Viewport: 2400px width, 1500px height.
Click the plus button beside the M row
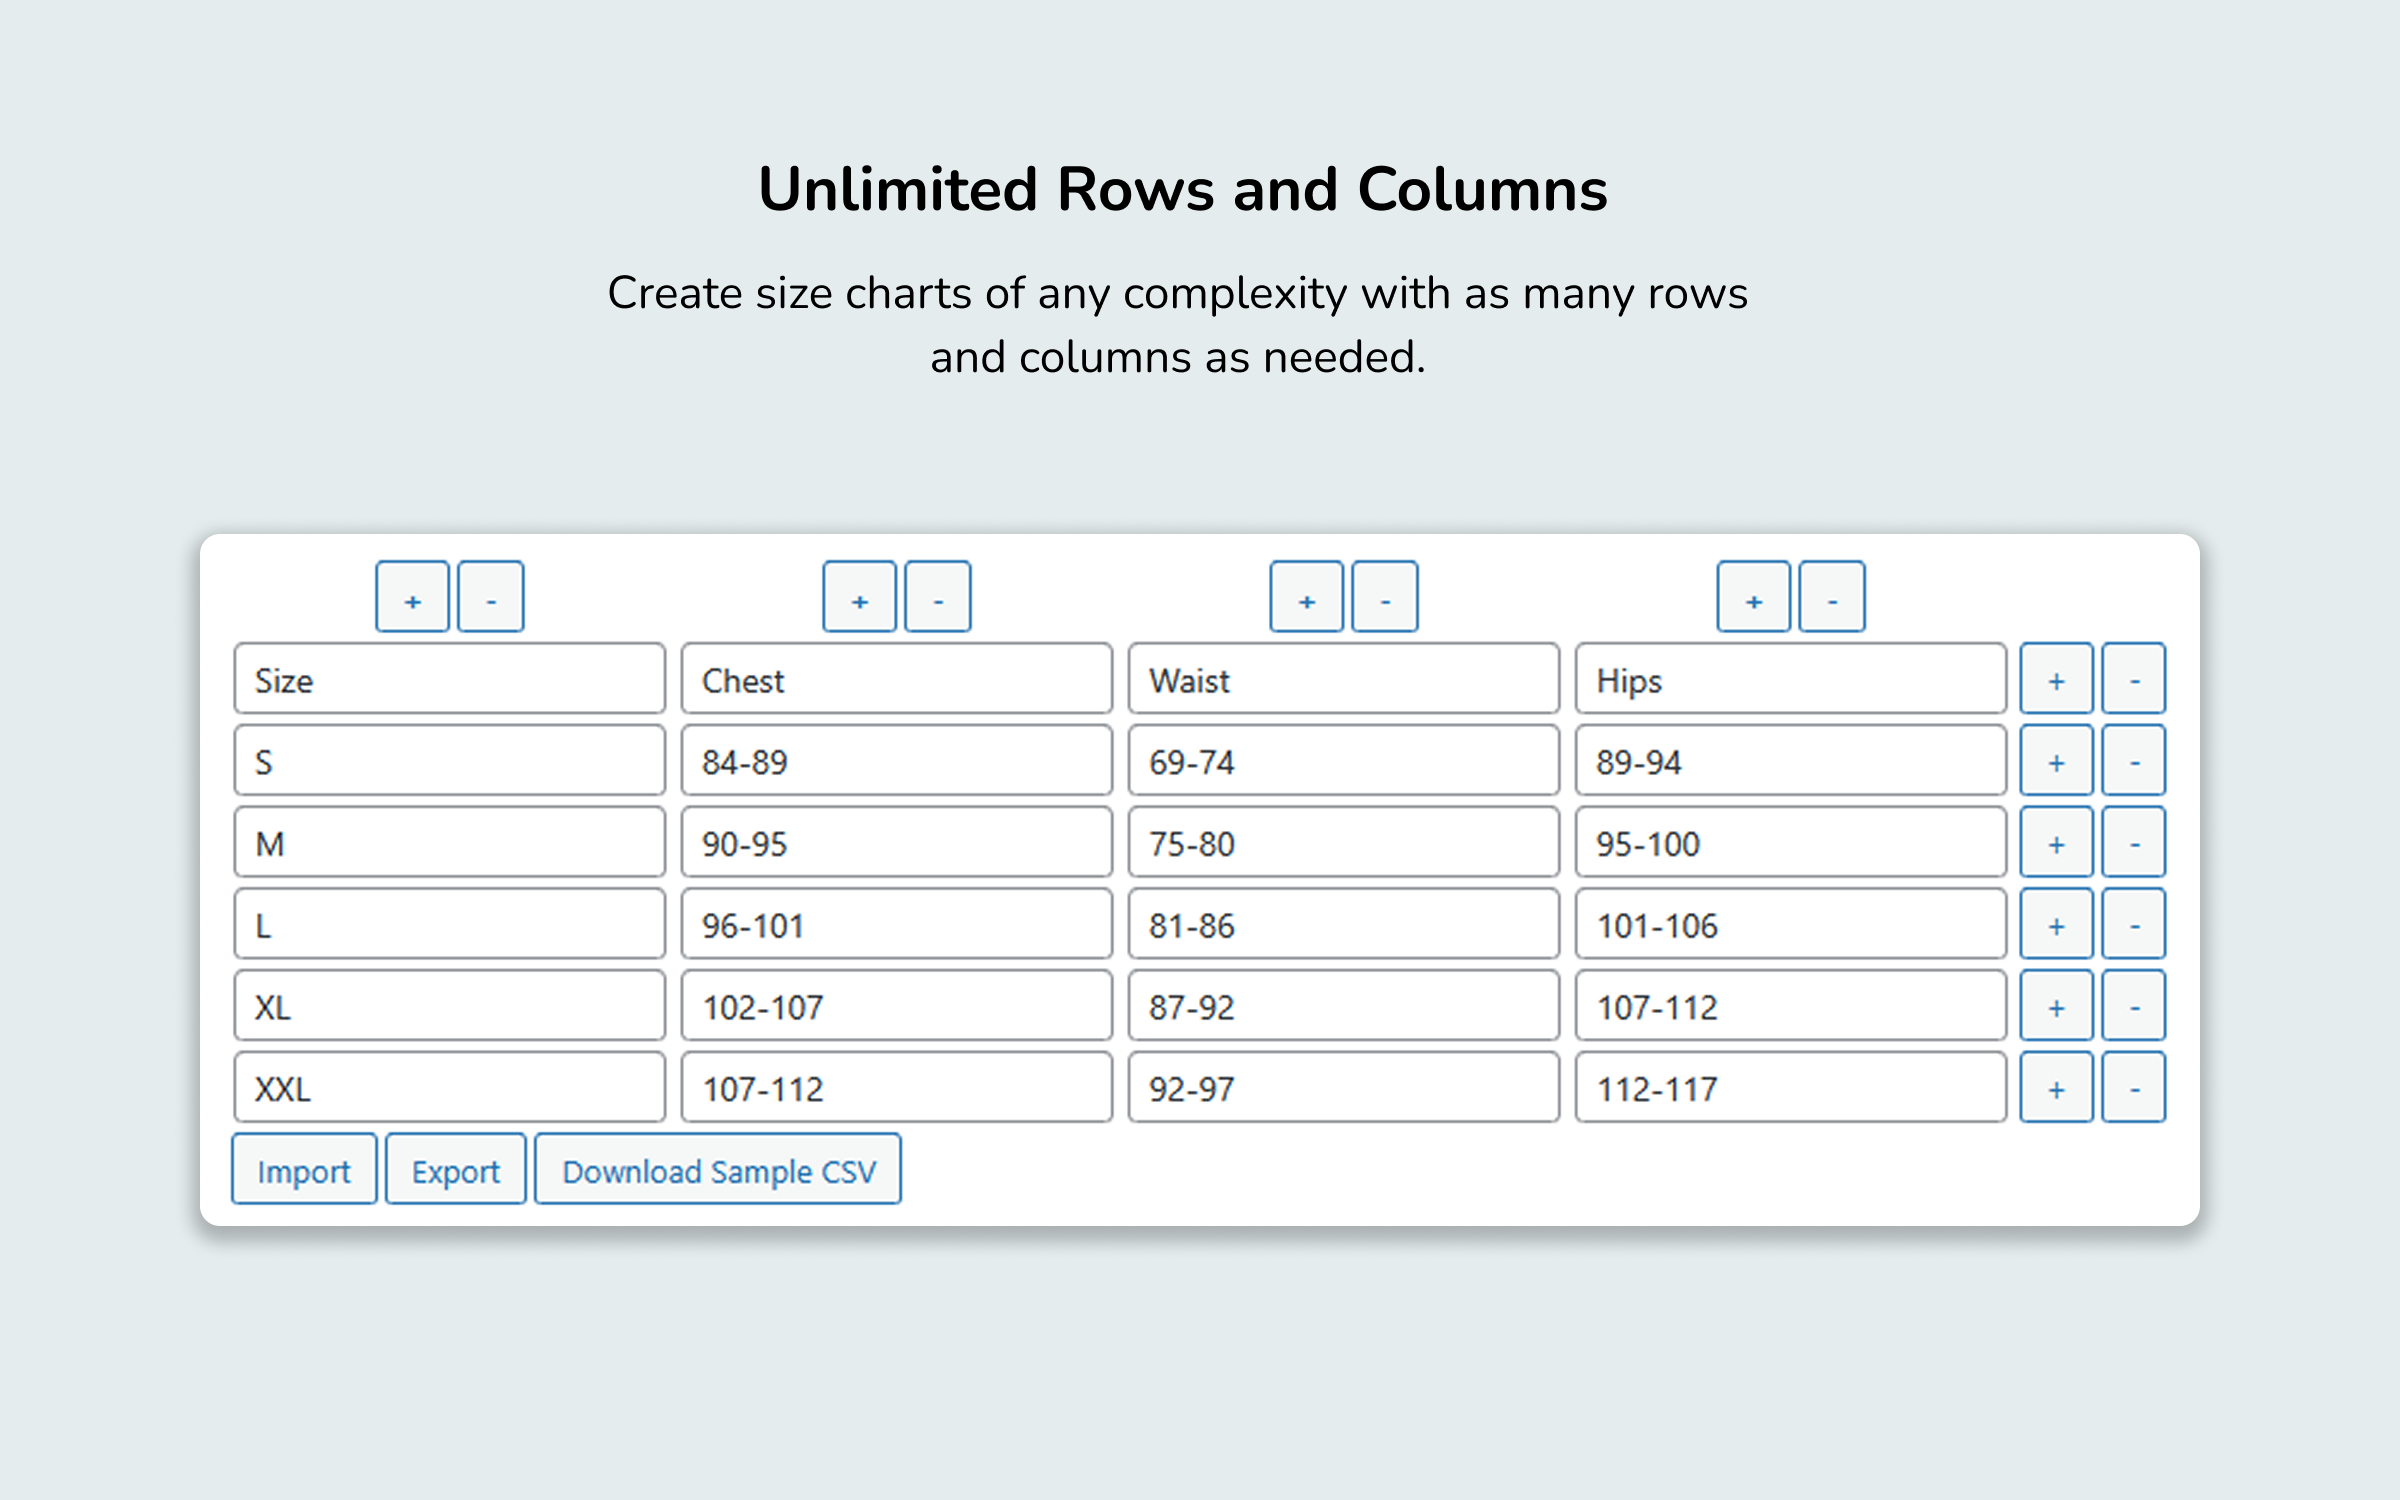pyautogui.click(x=2056, y=843)
